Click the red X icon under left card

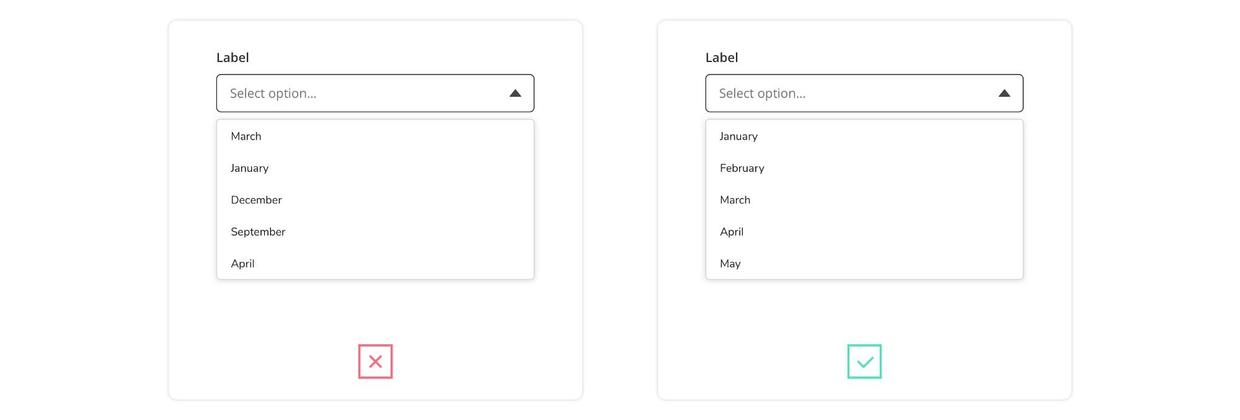pyautogui.click(x=375, y=362)
